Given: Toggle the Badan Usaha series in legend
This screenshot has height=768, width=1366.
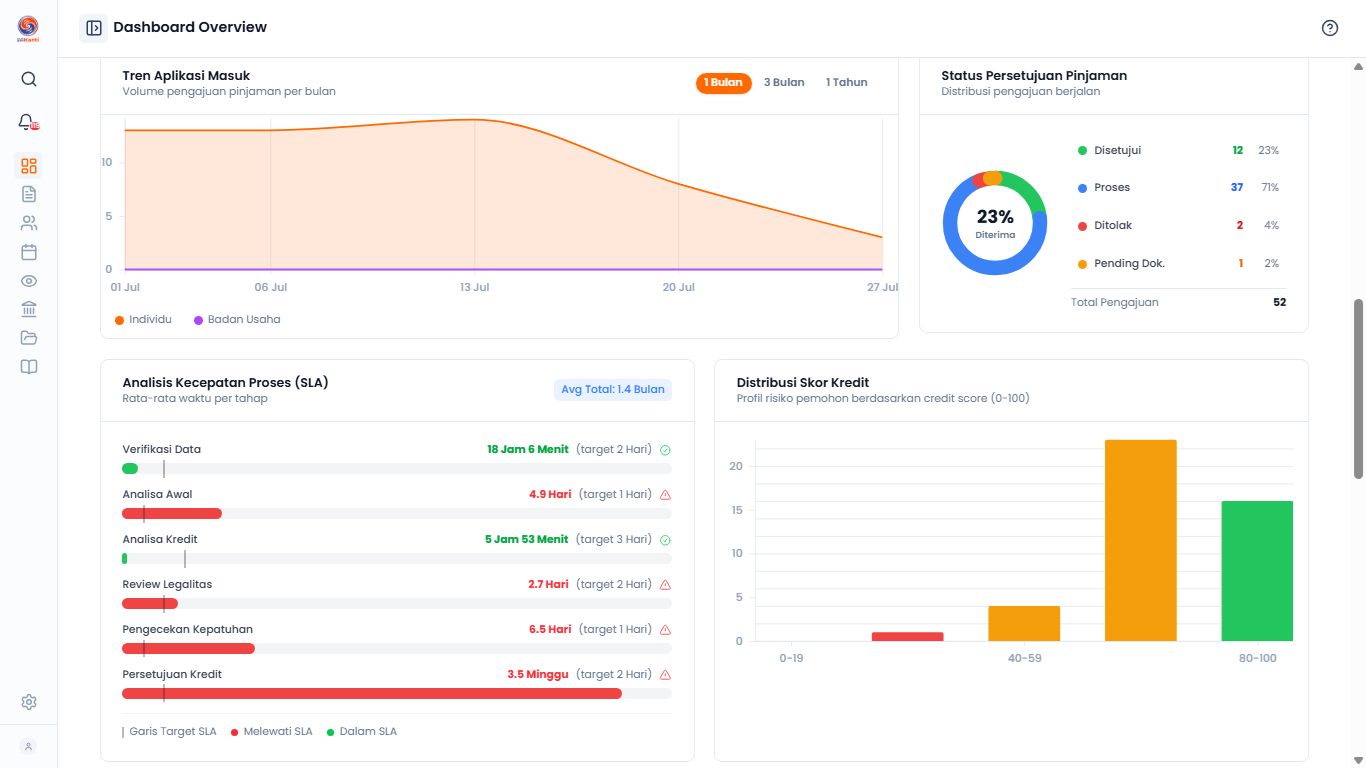Looking at the screenshot, I should point(237,320).
